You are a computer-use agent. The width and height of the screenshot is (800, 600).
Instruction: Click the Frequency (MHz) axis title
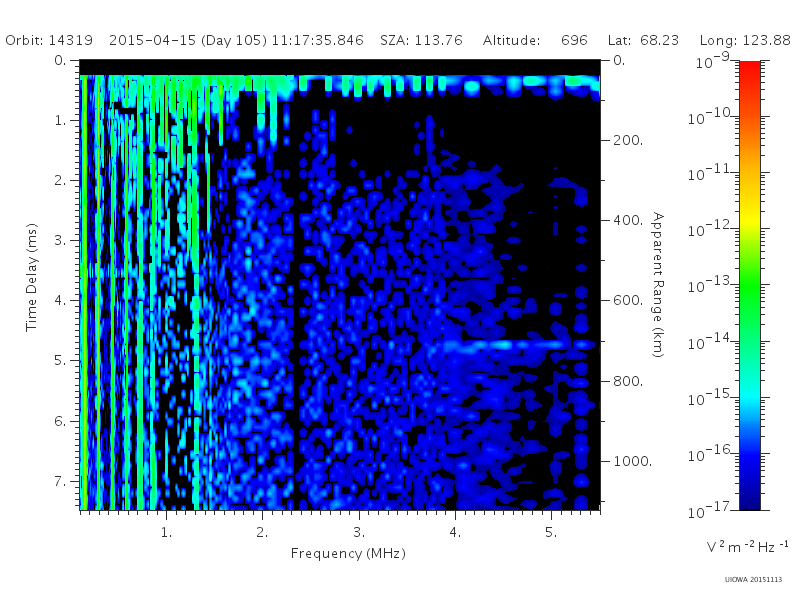(x=348, y=554)
